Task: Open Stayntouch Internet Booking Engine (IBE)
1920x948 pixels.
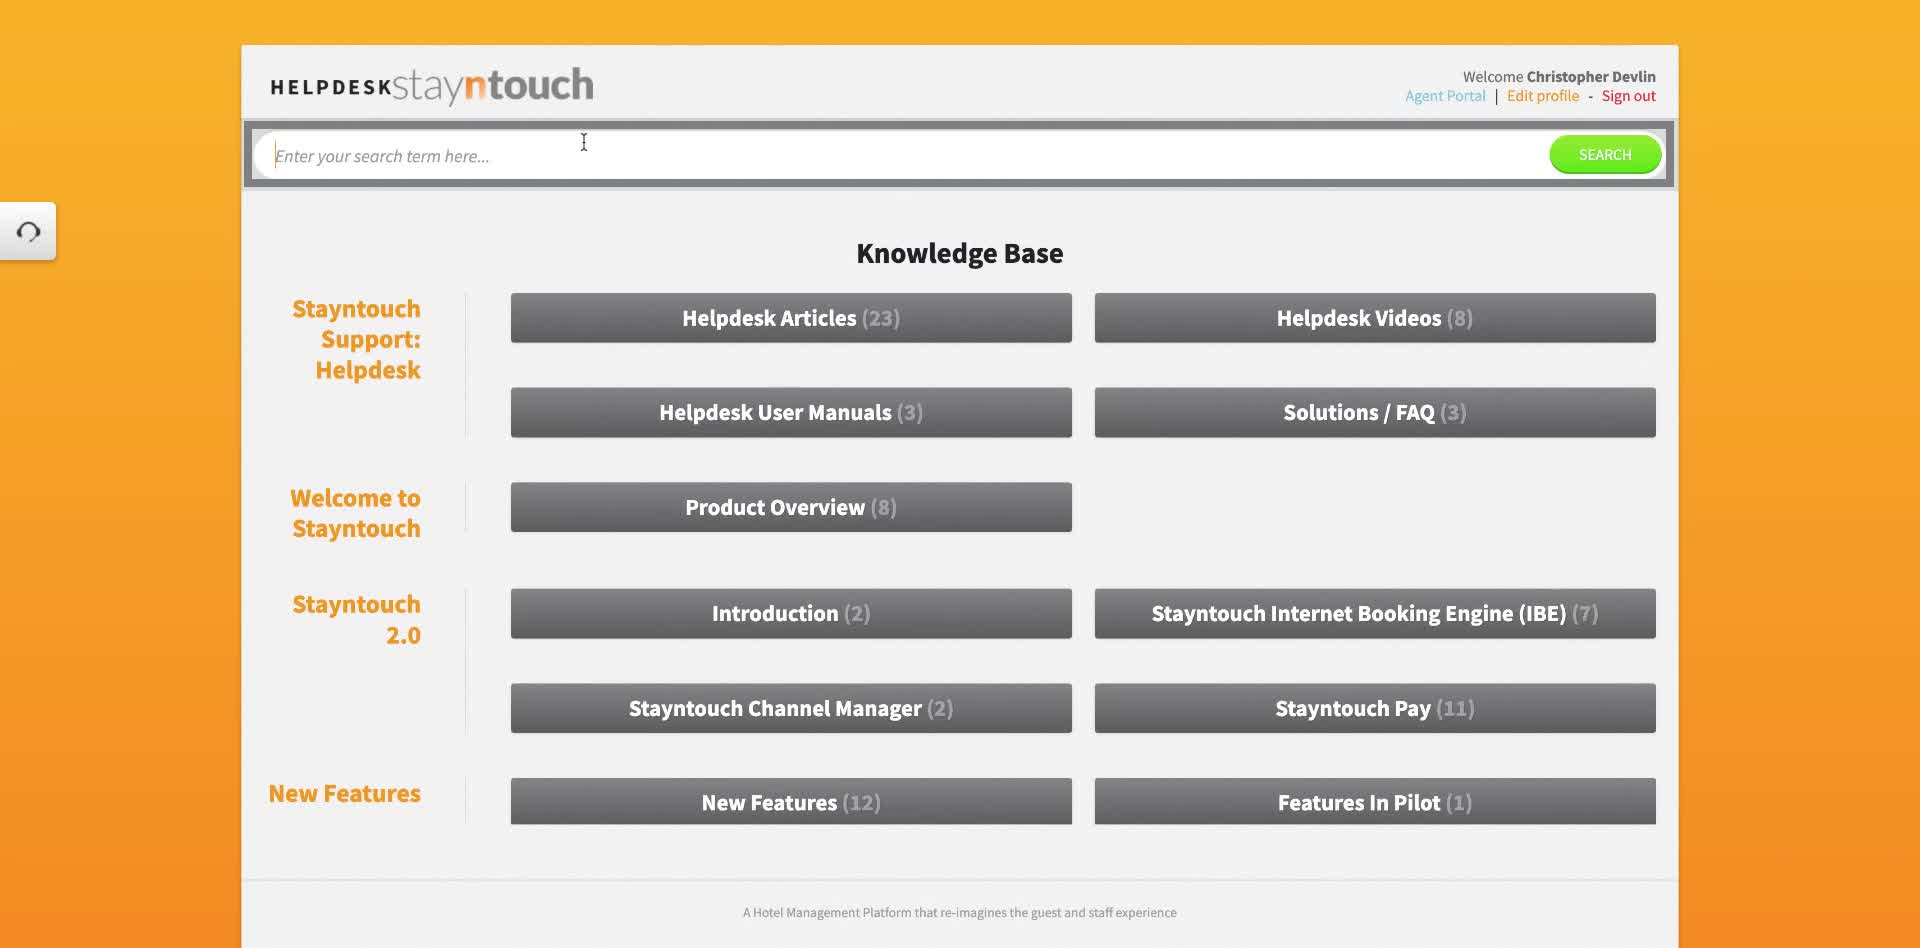Action: (1375, 613)
